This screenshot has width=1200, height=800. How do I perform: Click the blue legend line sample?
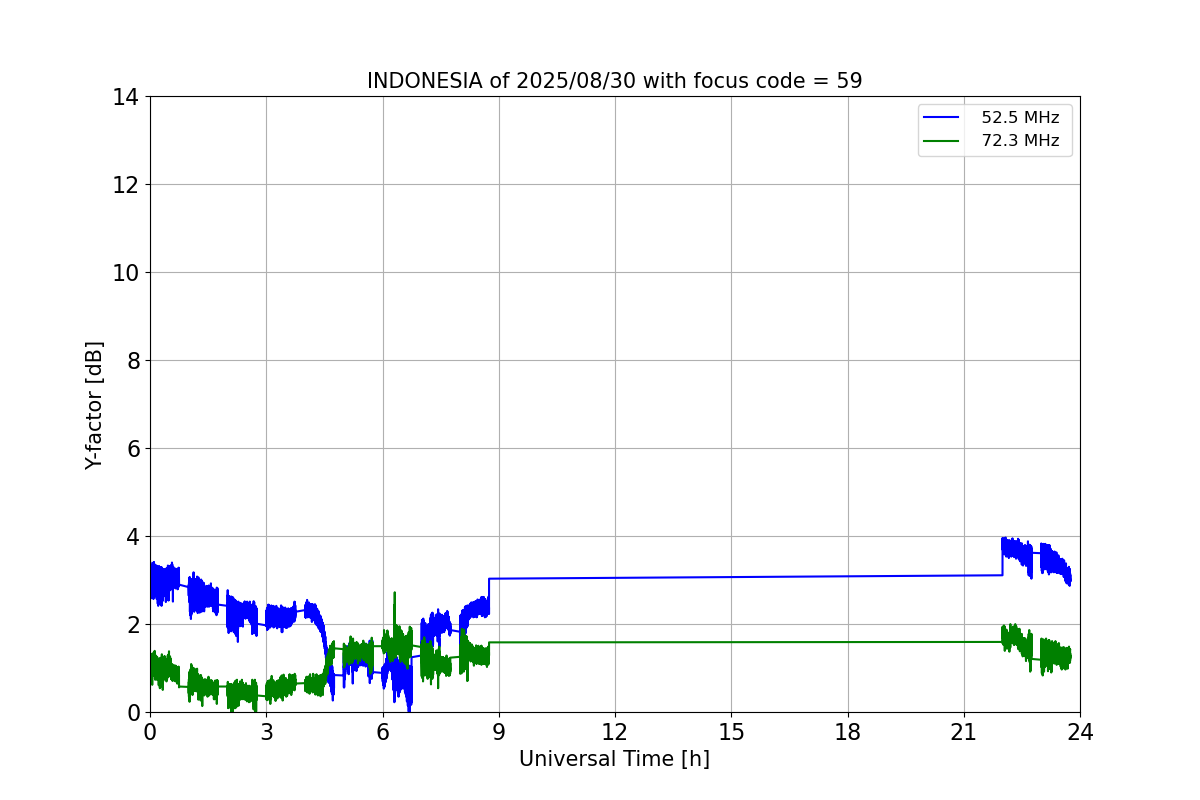941,118
